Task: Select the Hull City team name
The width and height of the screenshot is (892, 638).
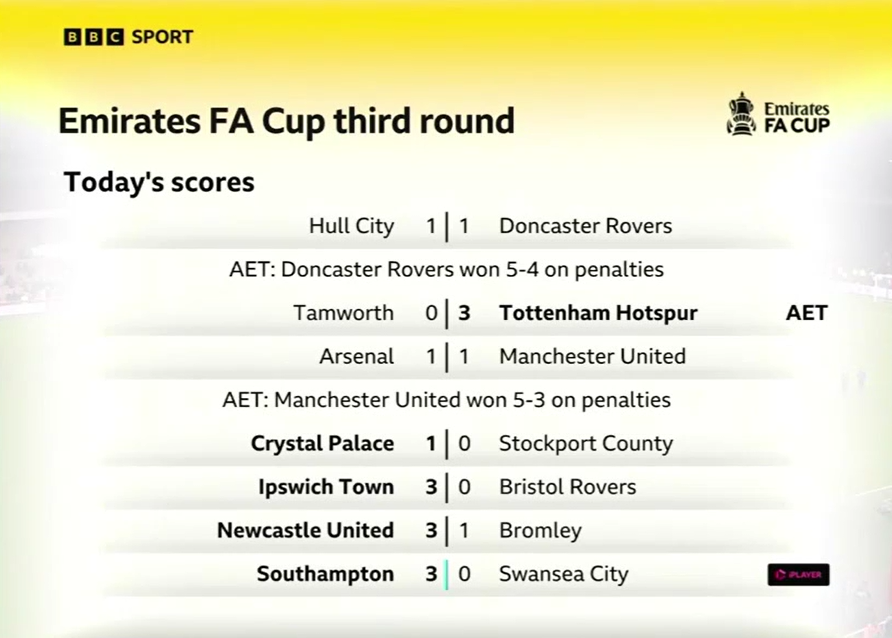Action: click(x=352, y=226)
